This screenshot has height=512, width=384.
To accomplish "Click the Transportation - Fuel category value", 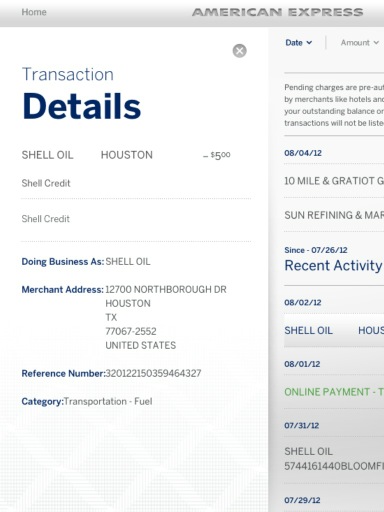I will tap(108, 401).
